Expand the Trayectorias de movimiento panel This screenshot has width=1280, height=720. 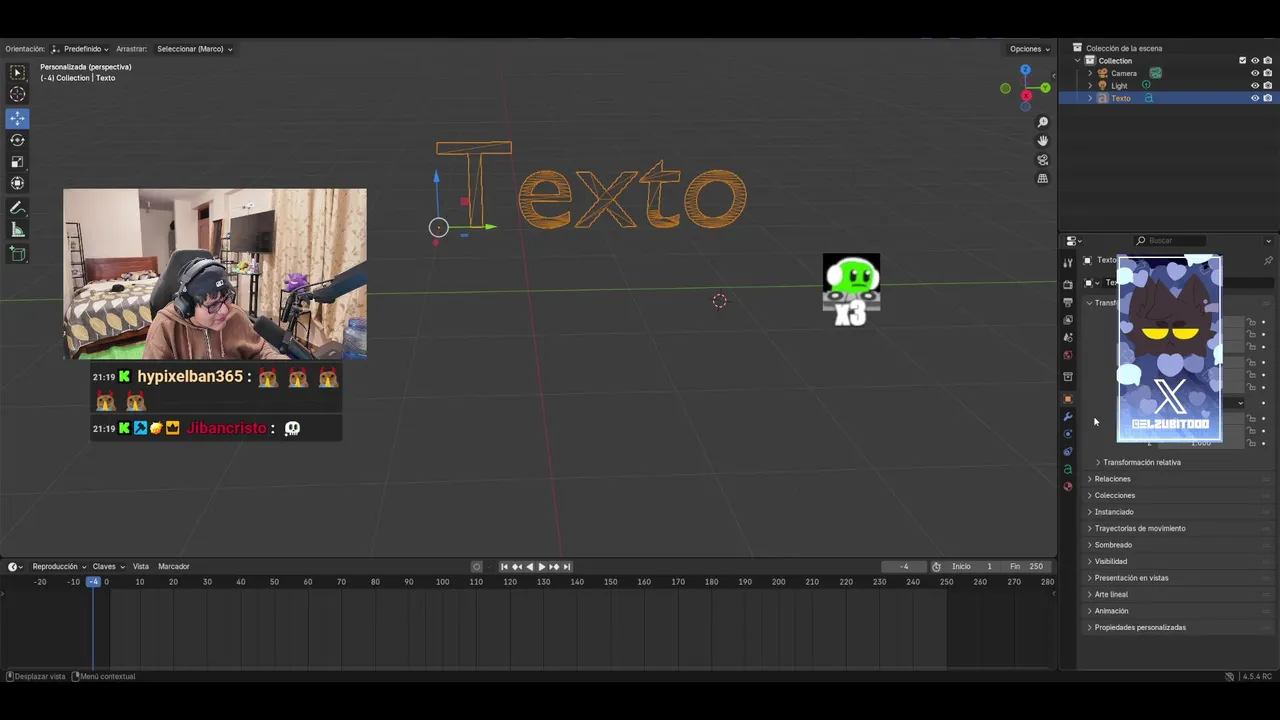click(x=1178, y=528)
